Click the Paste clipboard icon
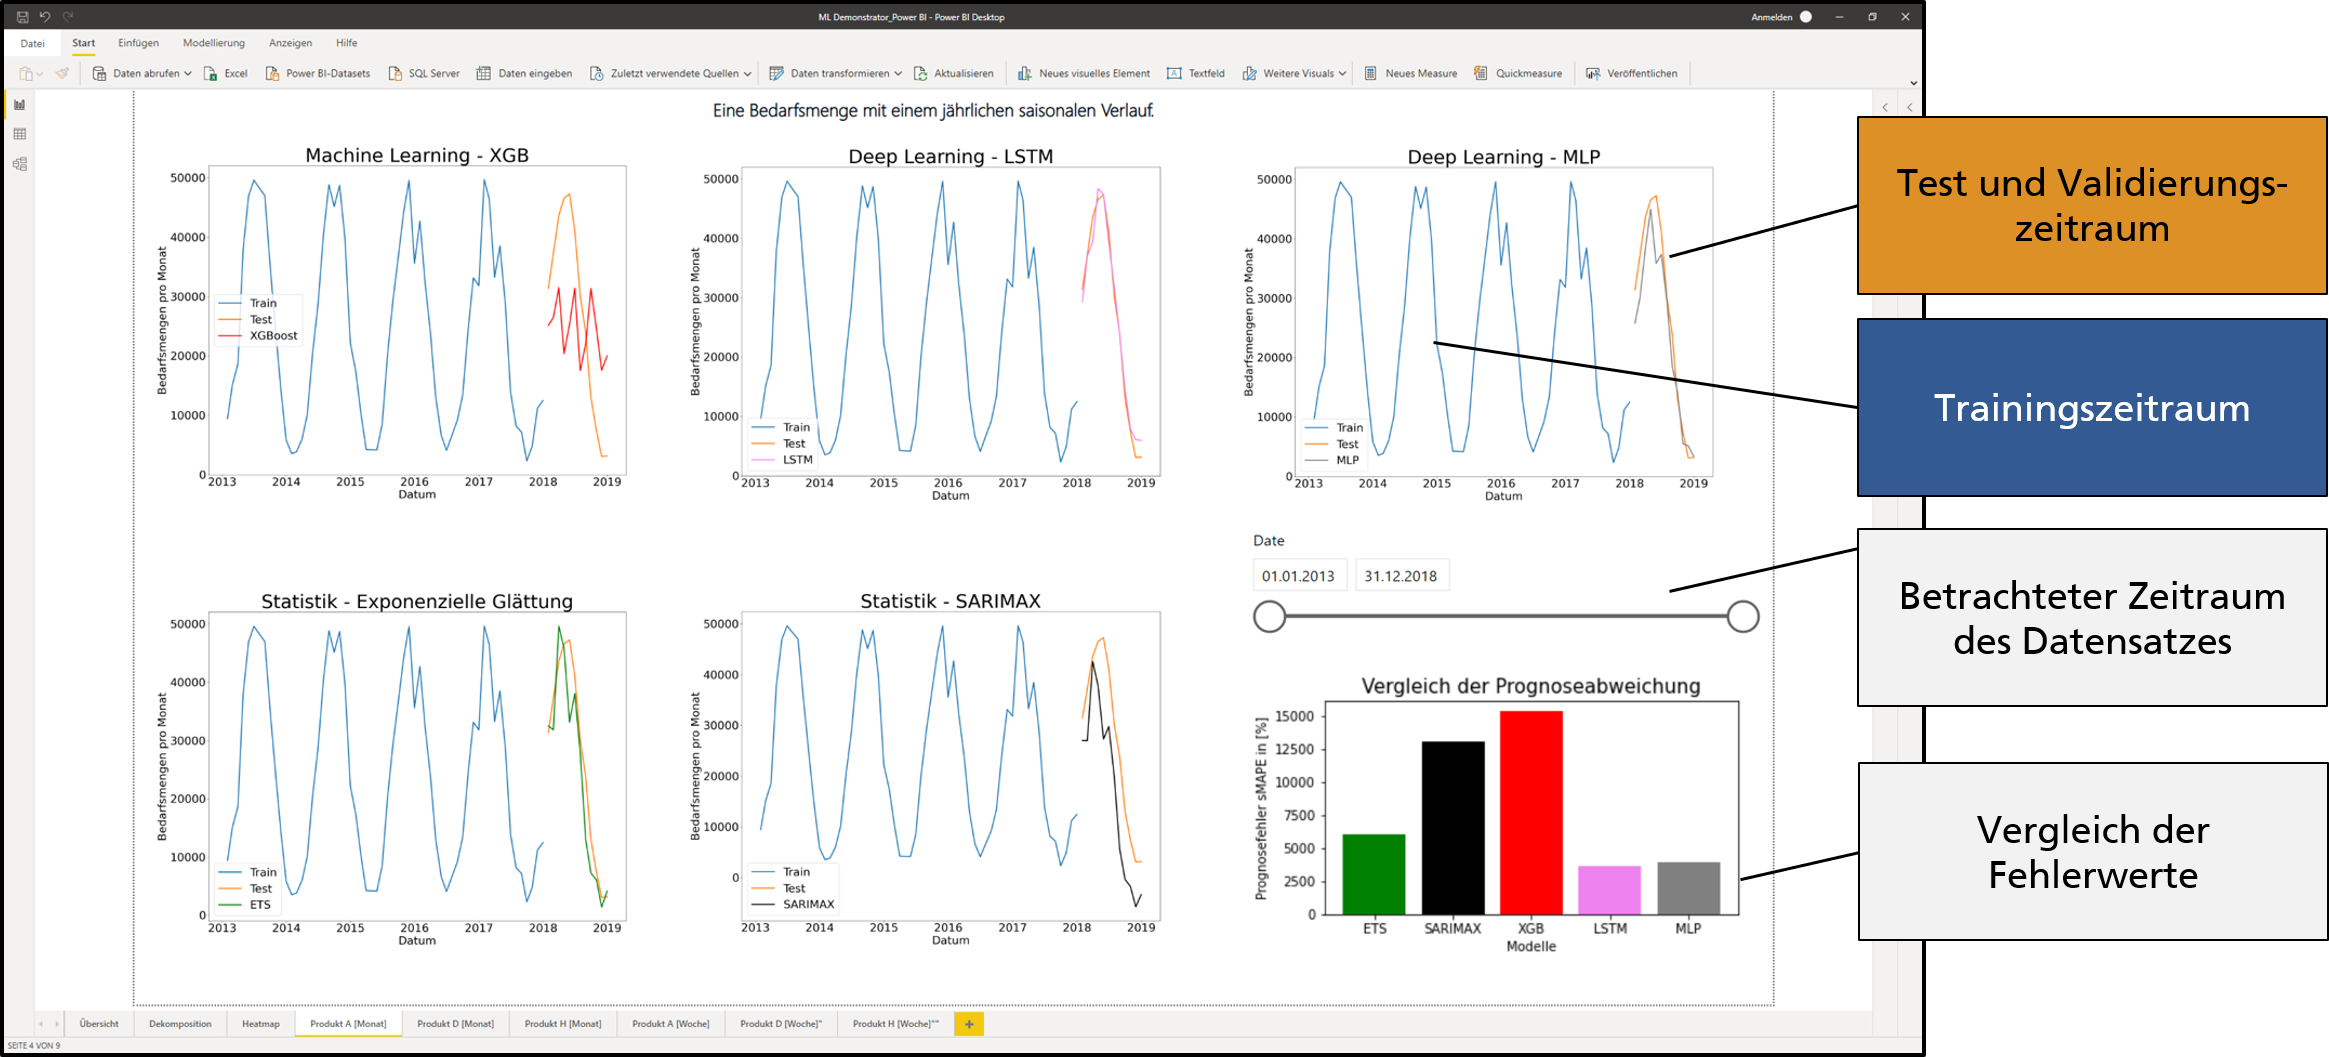Screen dimensions: 2329x1057 click(26, 73)
